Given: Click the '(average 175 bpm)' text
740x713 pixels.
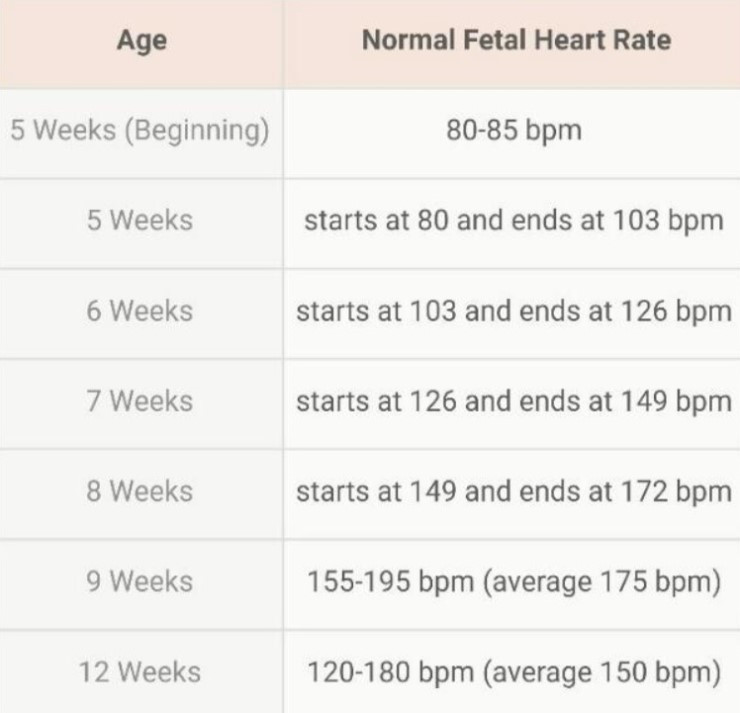Looking at the screenshot, I should [604, 581].
